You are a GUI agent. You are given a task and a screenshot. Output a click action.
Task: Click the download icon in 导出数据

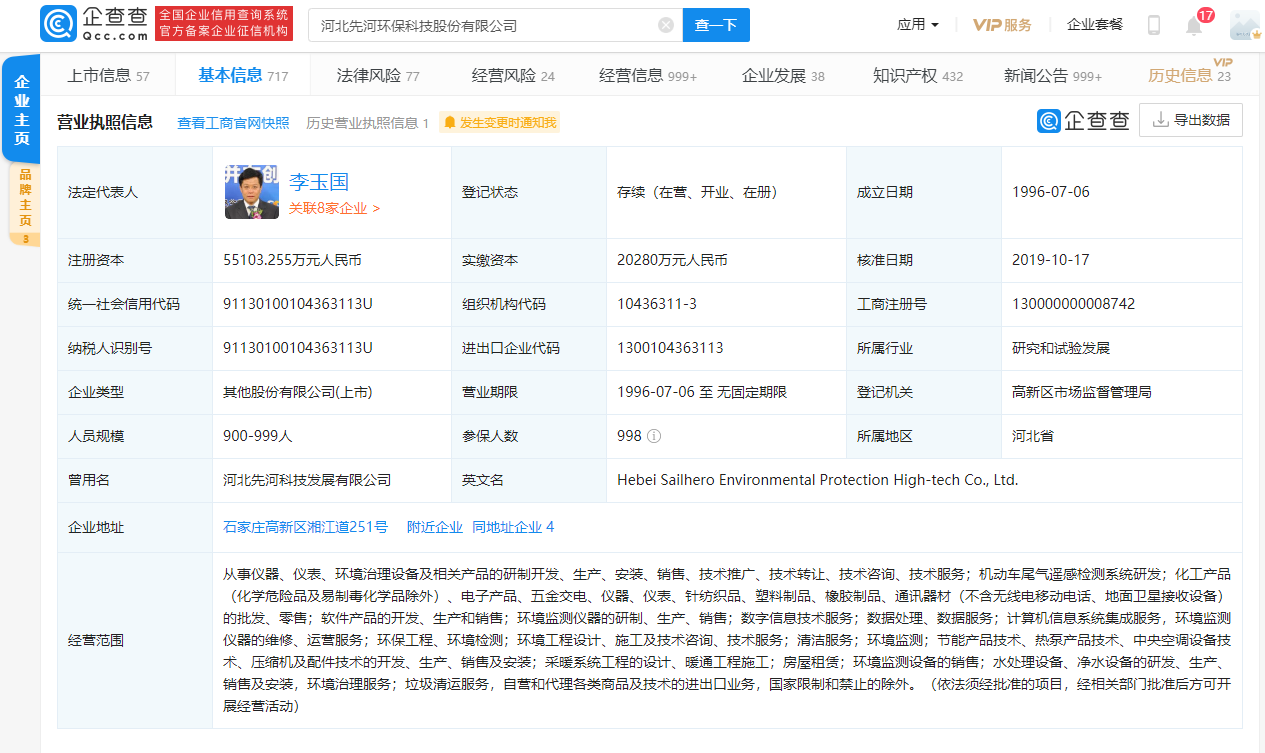(x=1161, y=120)
